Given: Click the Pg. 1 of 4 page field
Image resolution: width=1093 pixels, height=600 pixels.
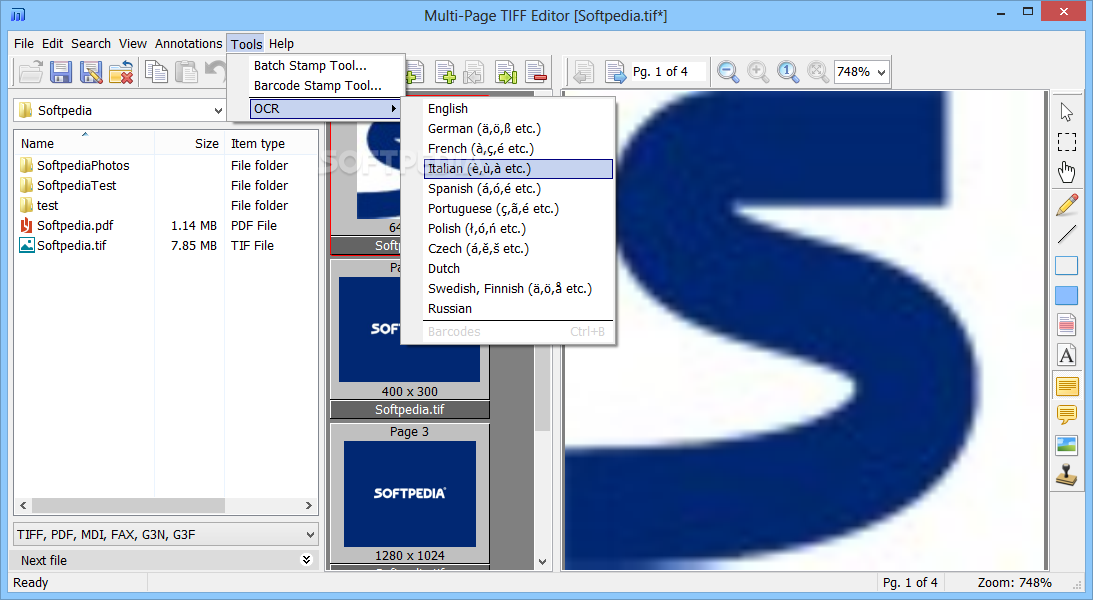Looking at the screenshot, I should coord(667,72).
